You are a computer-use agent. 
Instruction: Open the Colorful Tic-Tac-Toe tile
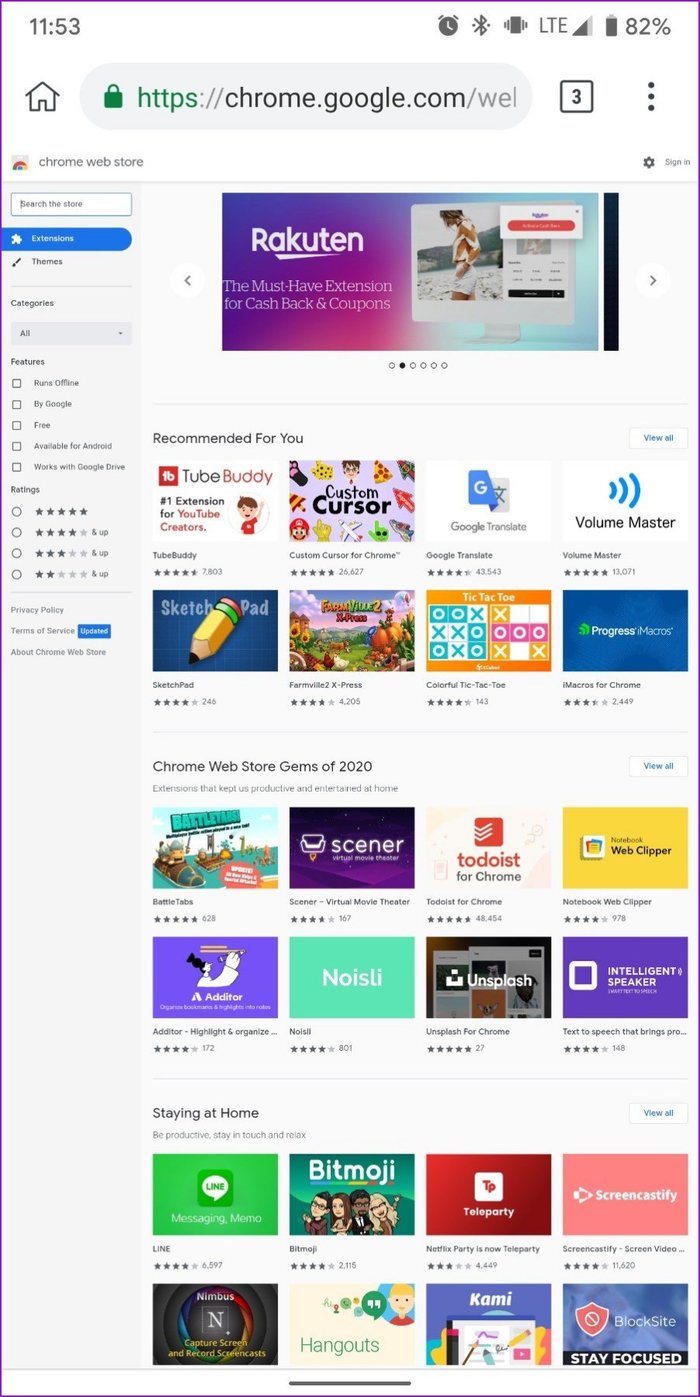click(488, 631)
